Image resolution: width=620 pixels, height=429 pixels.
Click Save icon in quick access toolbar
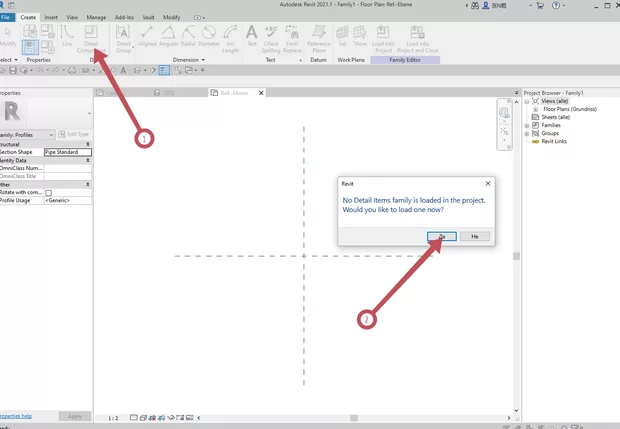[13, 70]
